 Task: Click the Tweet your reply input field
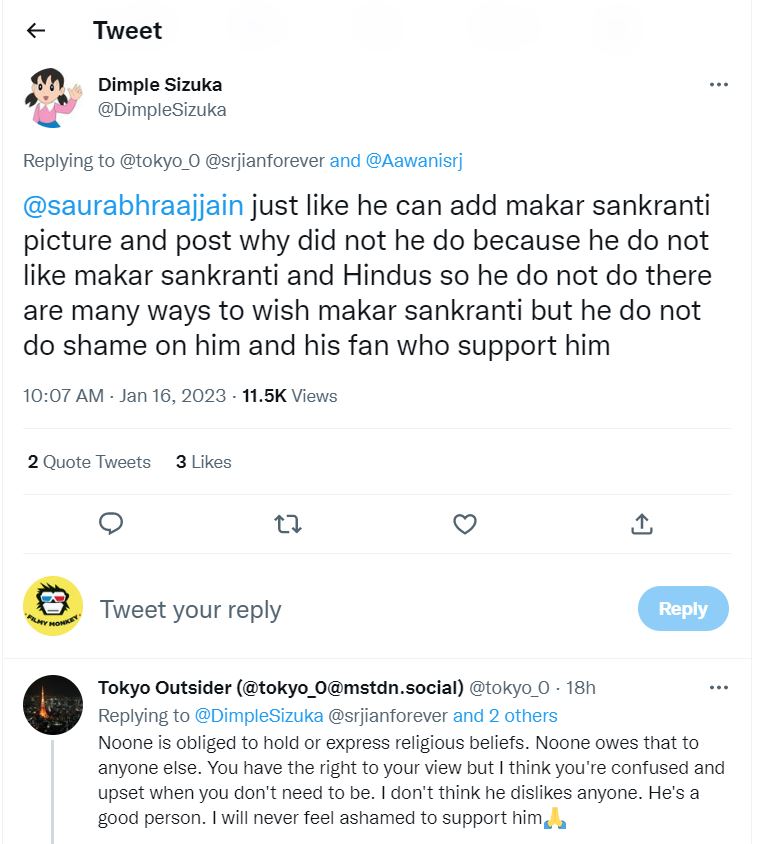click(x=190, y=608)
